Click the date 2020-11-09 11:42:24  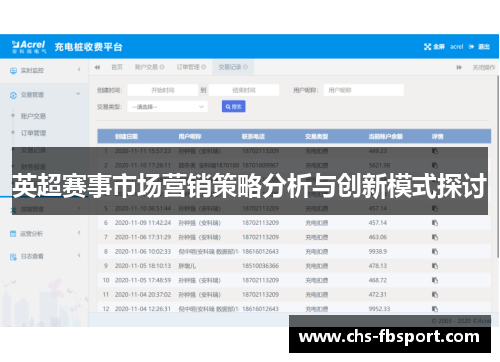pos(143,223)
